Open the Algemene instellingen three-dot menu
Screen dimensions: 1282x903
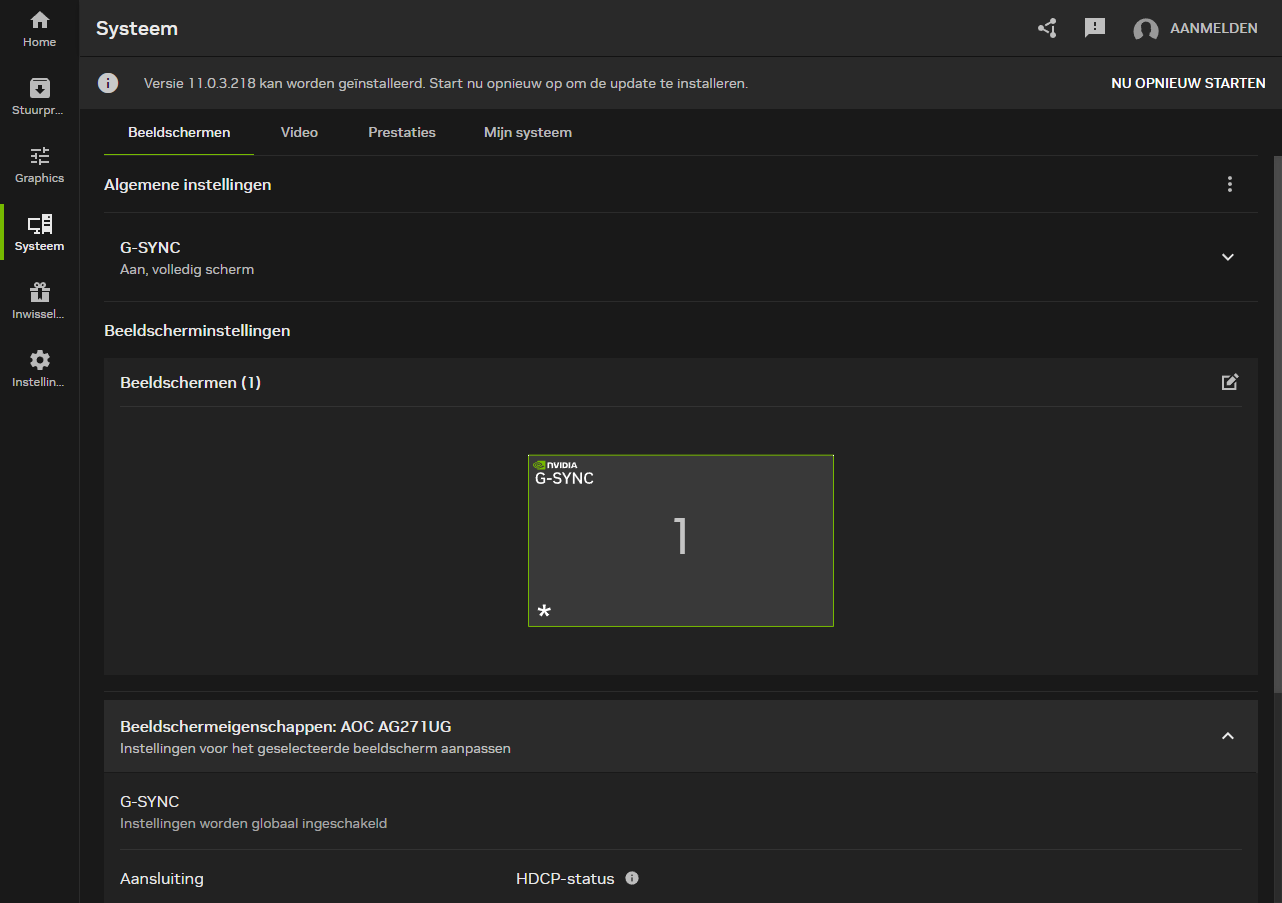[x=1230, y=184]
